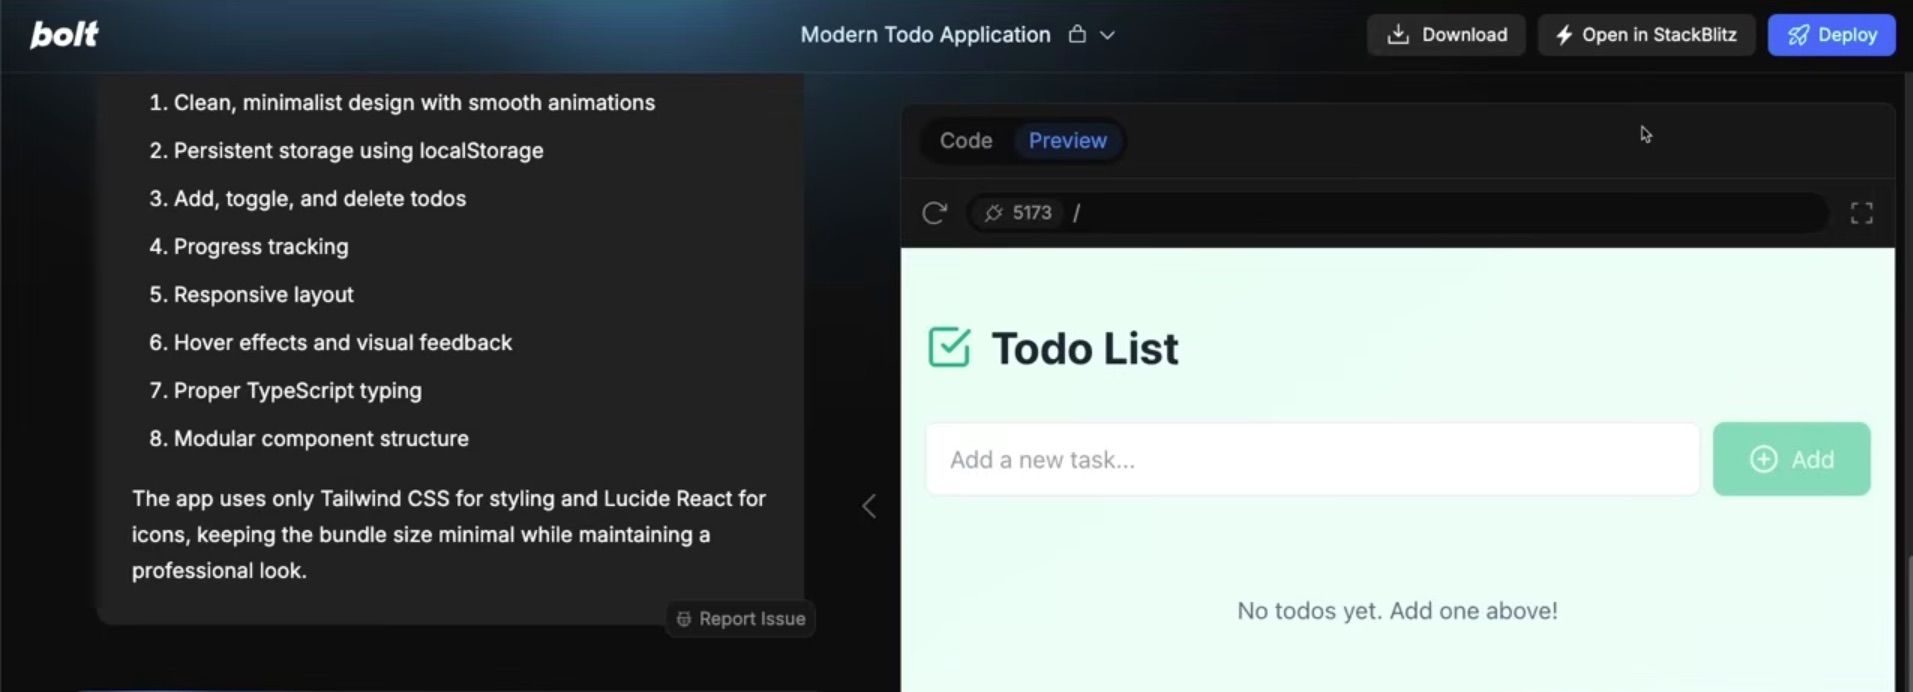Click the right-edge page scrollbar
The width and height of the screenshot is (1913, 692).
1908,620
